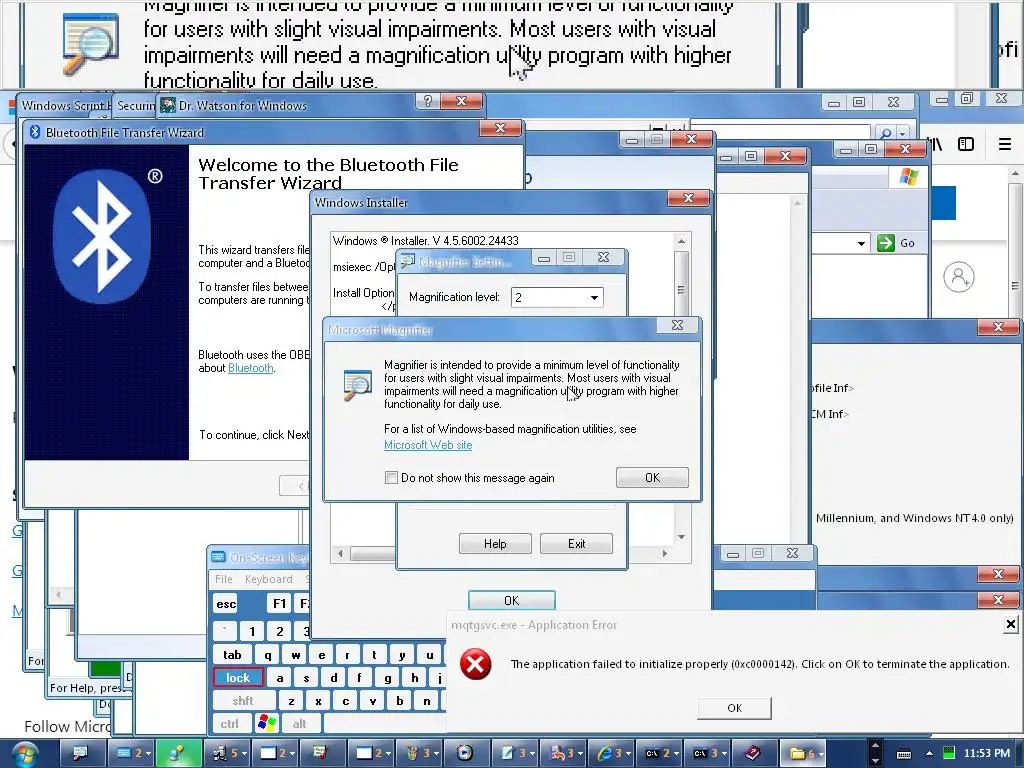
Task: Click the folder taskbar group with 6 windows
Action: 804,753
